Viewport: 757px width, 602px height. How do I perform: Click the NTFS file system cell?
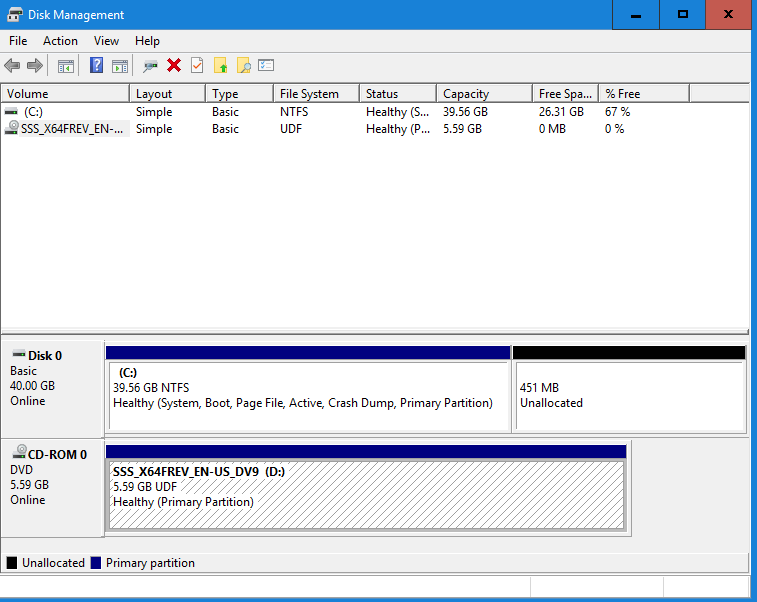pos(294,112)
